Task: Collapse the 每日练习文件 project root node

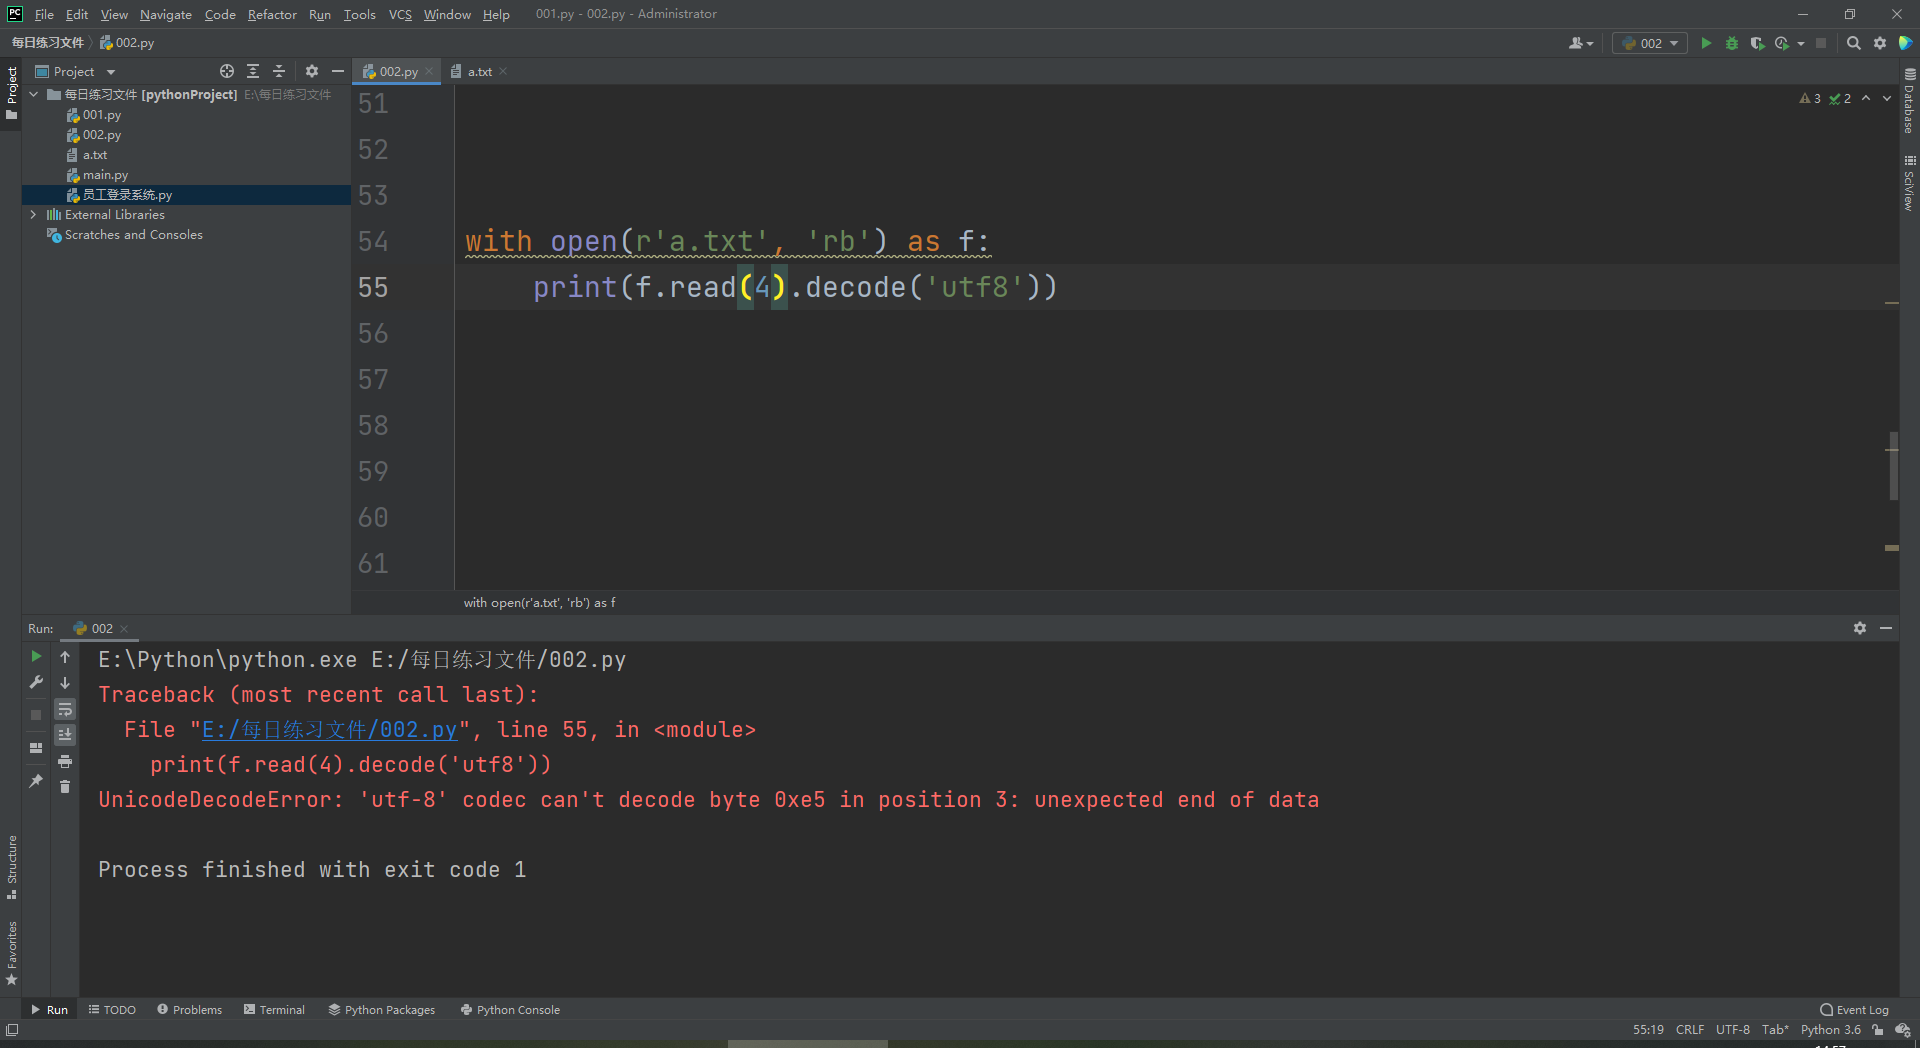Action: coord(34,94)
